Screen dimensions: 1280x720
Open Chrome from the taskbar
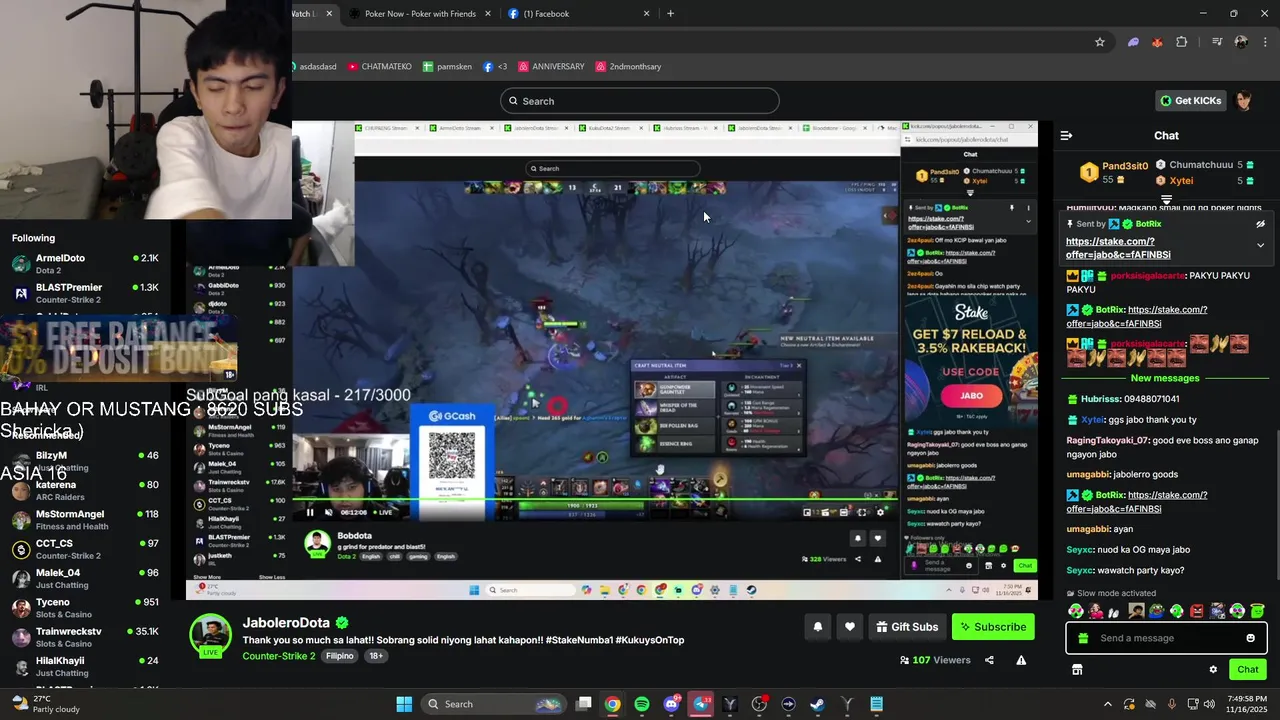(x=612, y=704)
